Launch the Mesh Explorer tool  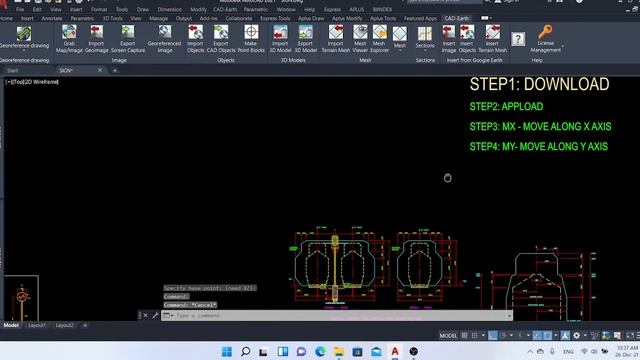(x=380, y=39)
